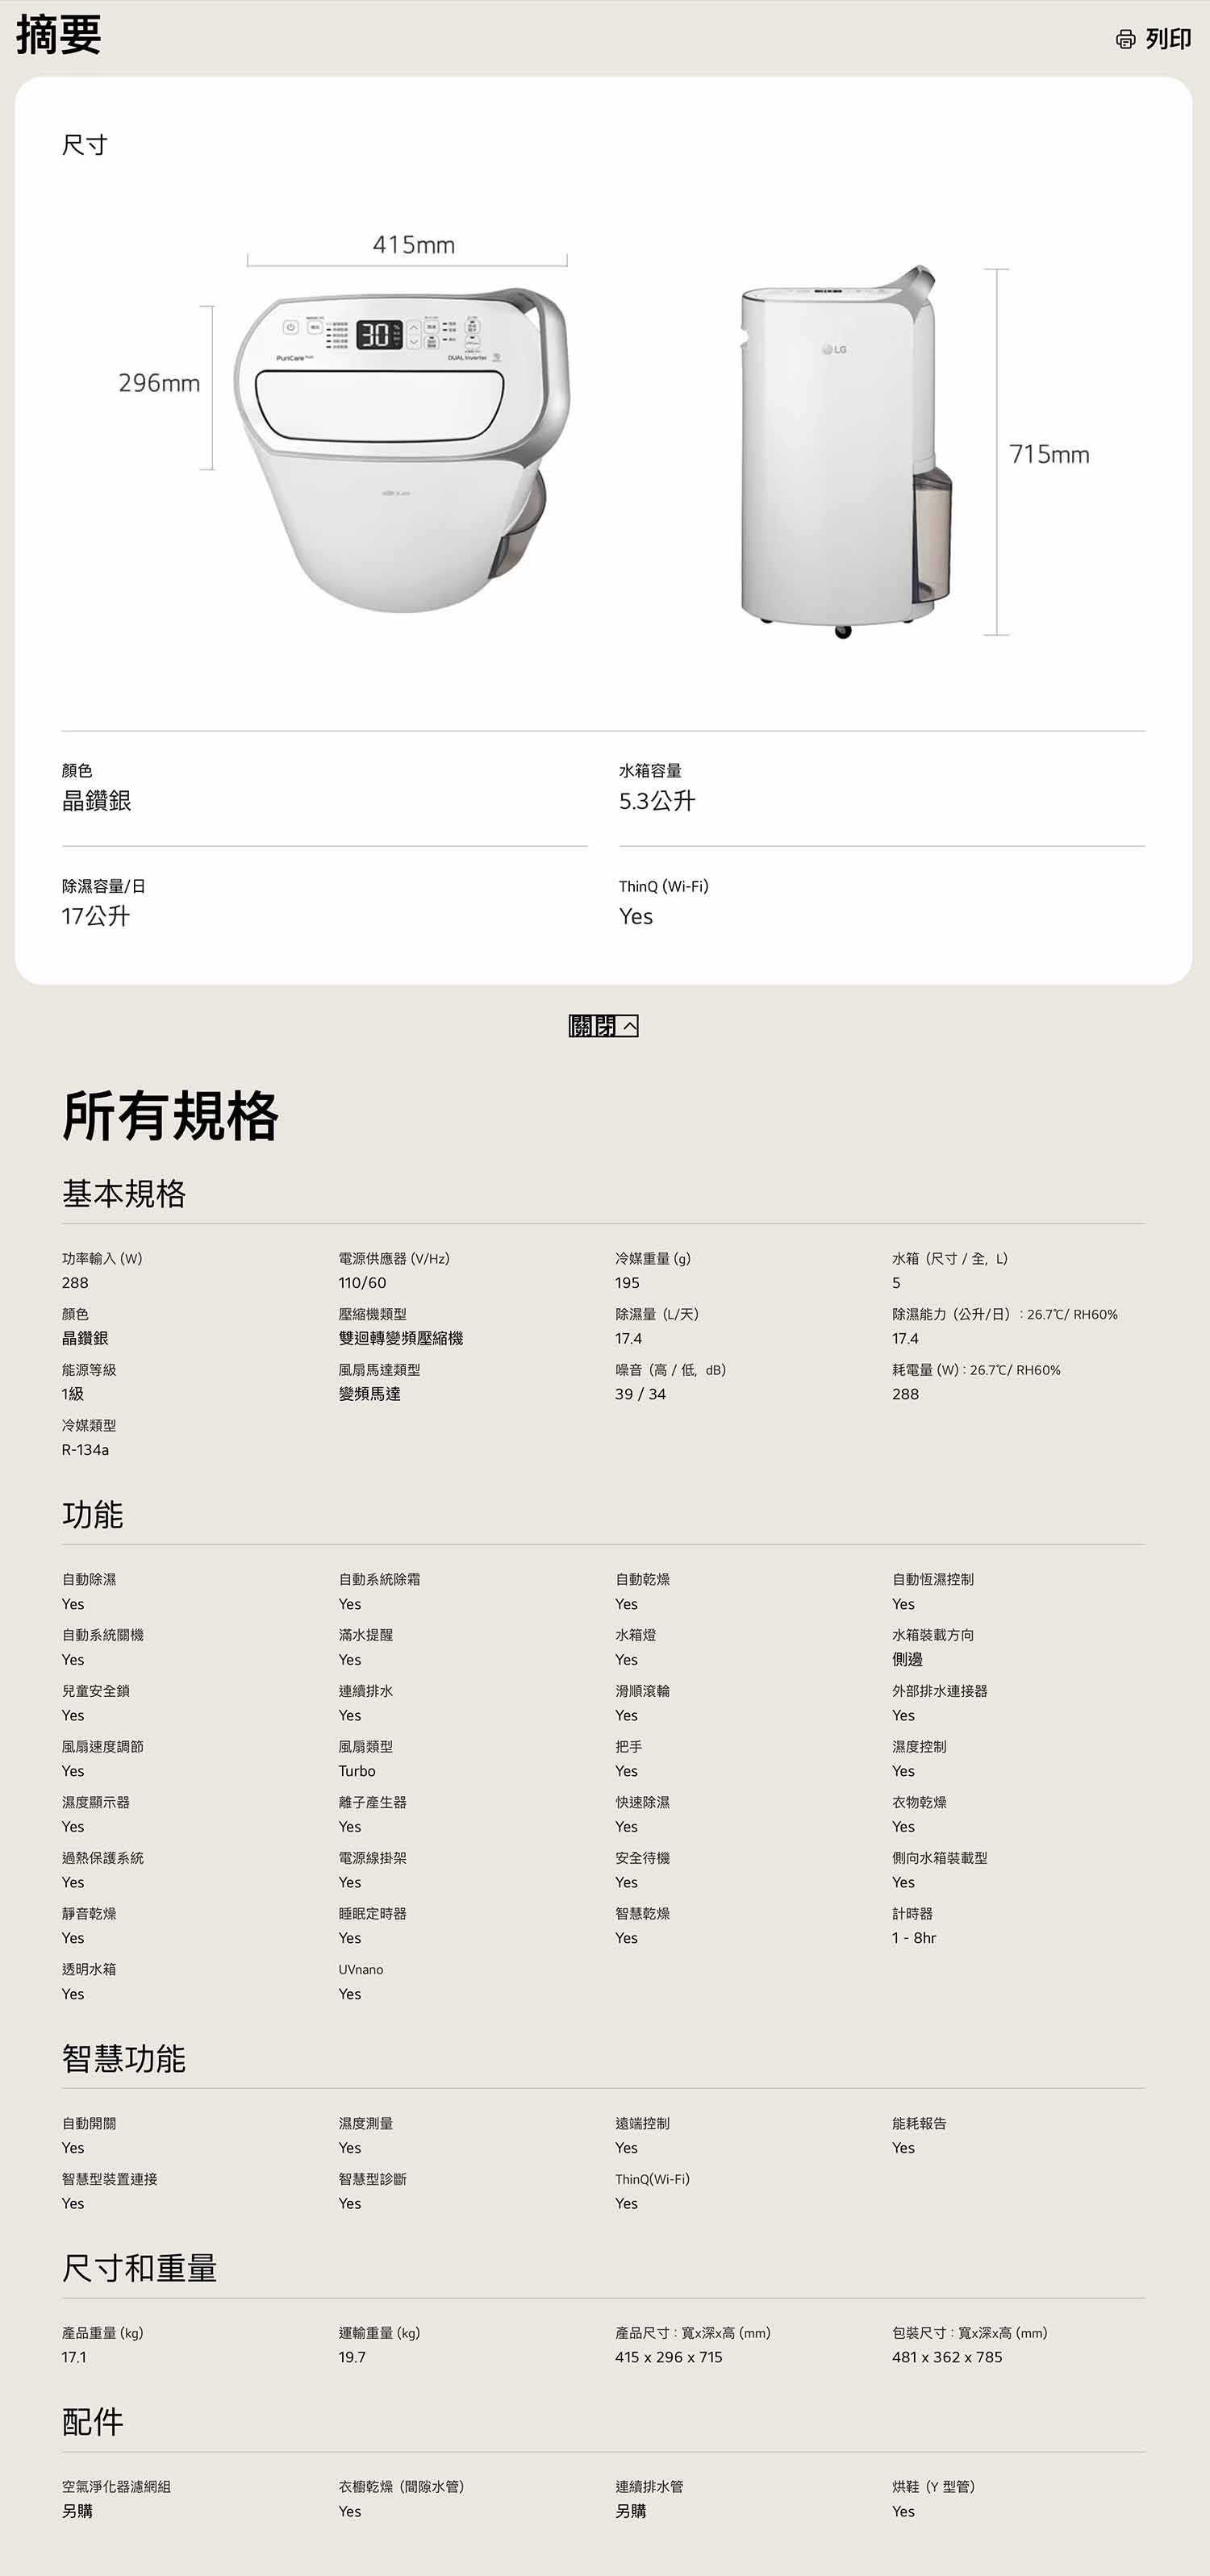Click the 智慧功能 section heading
The image size is (1210, 2576).
pyautogui.click(x=124, y=2058)
